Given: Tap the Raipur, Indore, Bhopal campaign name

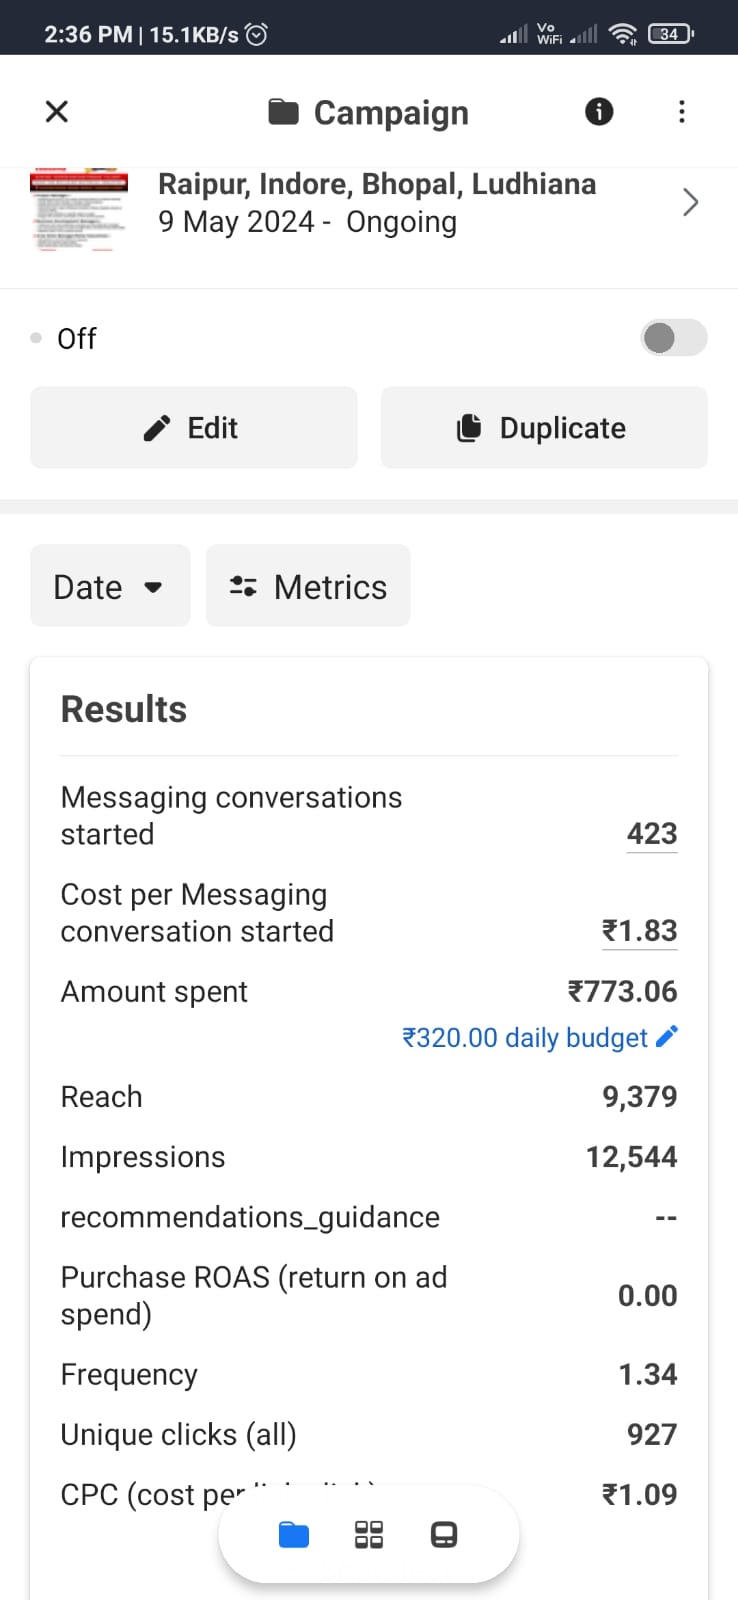Looking at the screenshot, I should 377,185.
